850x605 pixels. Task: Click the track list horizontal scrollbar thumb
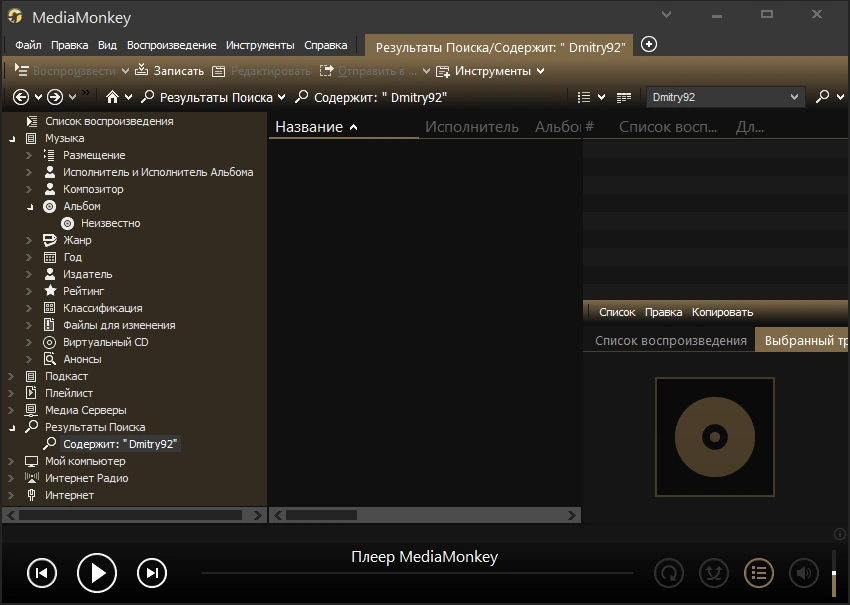coord(321,515)
